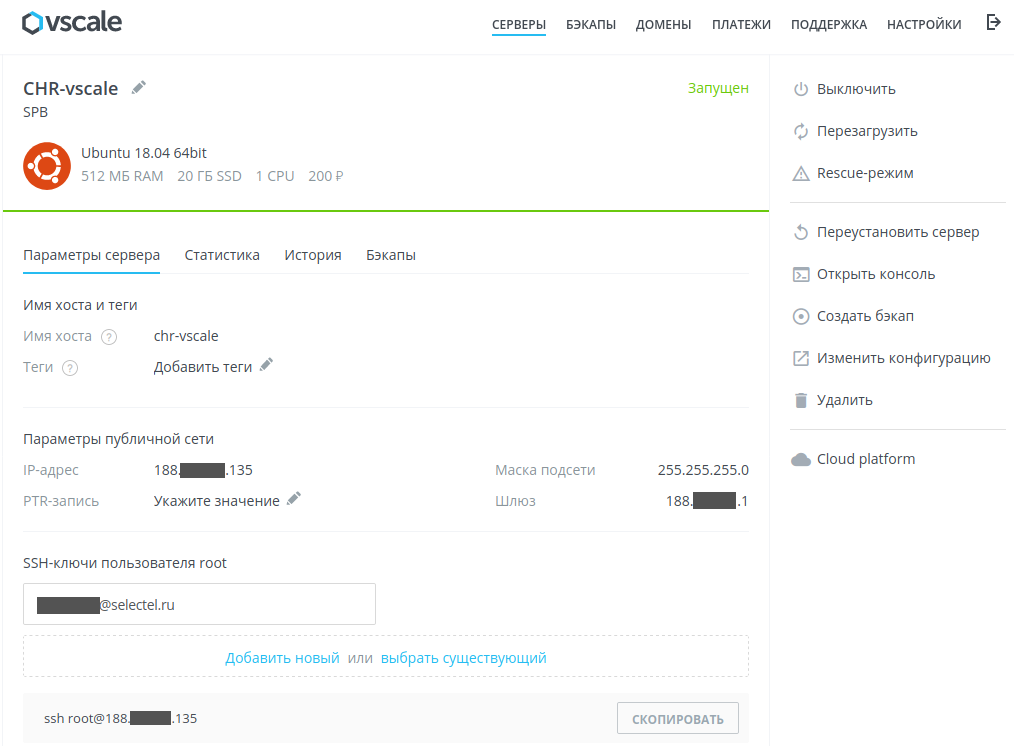The width and height of the screenshot is (1014, 746).
Task: Click the Rescue-режим warning triangle icon
Action: [800, 174]
